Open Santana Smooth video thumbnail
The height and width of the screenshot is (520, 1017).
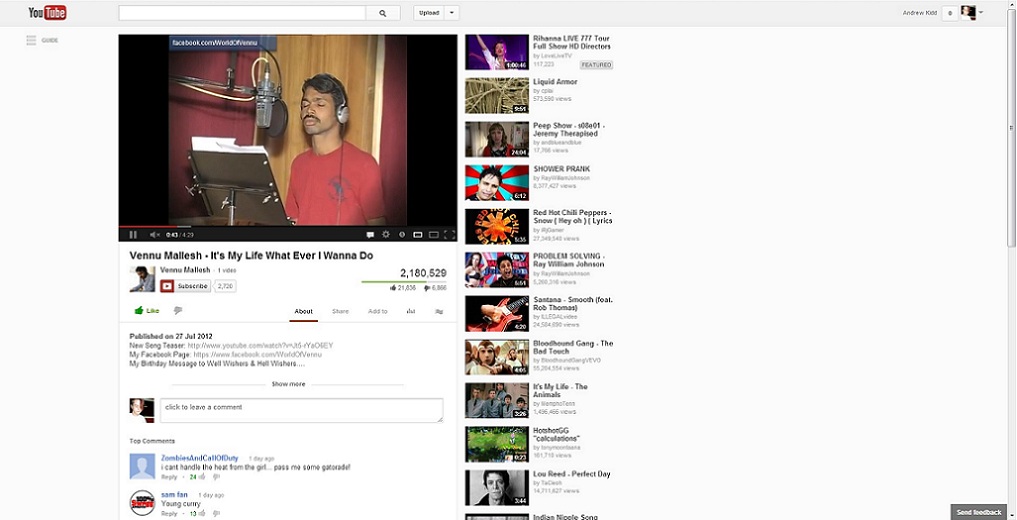(x=497, y=314)
